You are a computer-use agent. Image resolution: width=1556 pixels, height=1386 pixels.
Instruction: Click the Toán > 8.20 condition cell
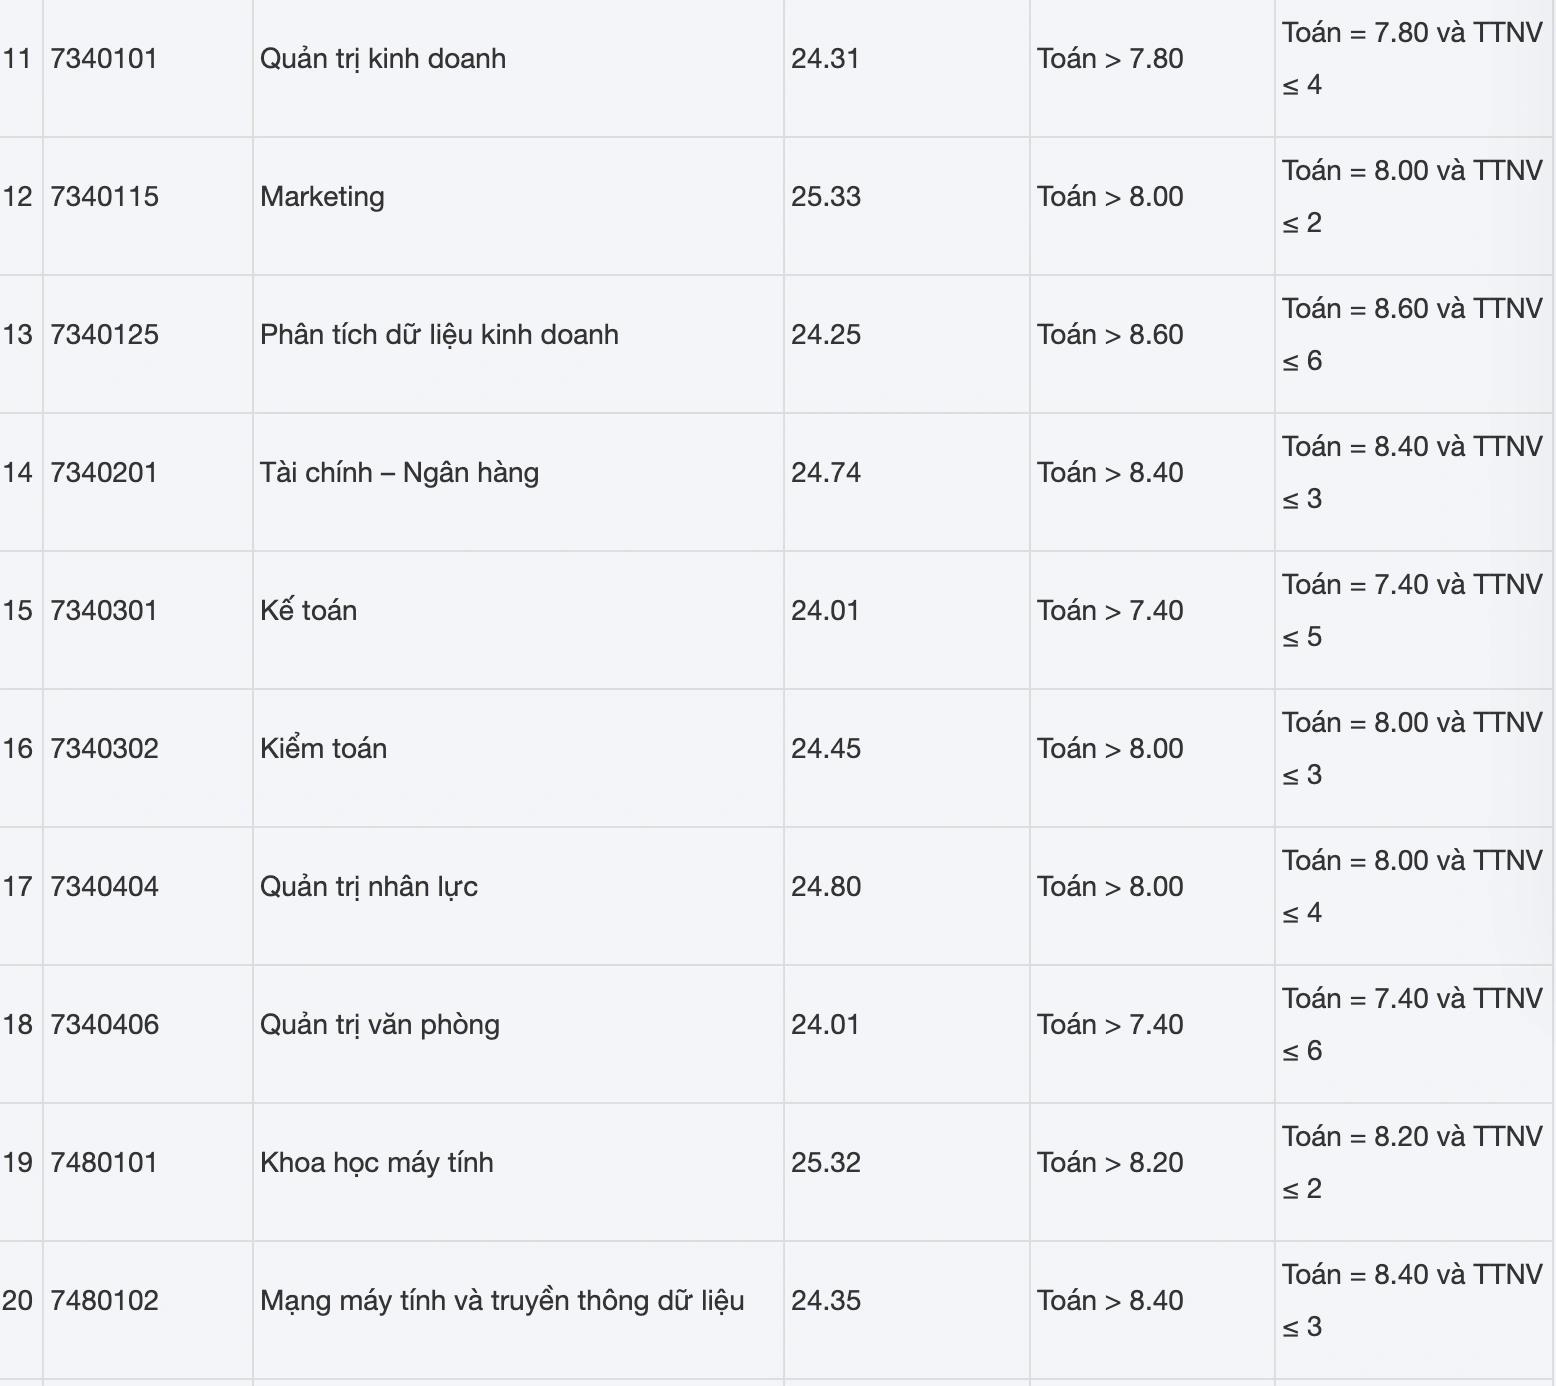tap(1110, 1163)
